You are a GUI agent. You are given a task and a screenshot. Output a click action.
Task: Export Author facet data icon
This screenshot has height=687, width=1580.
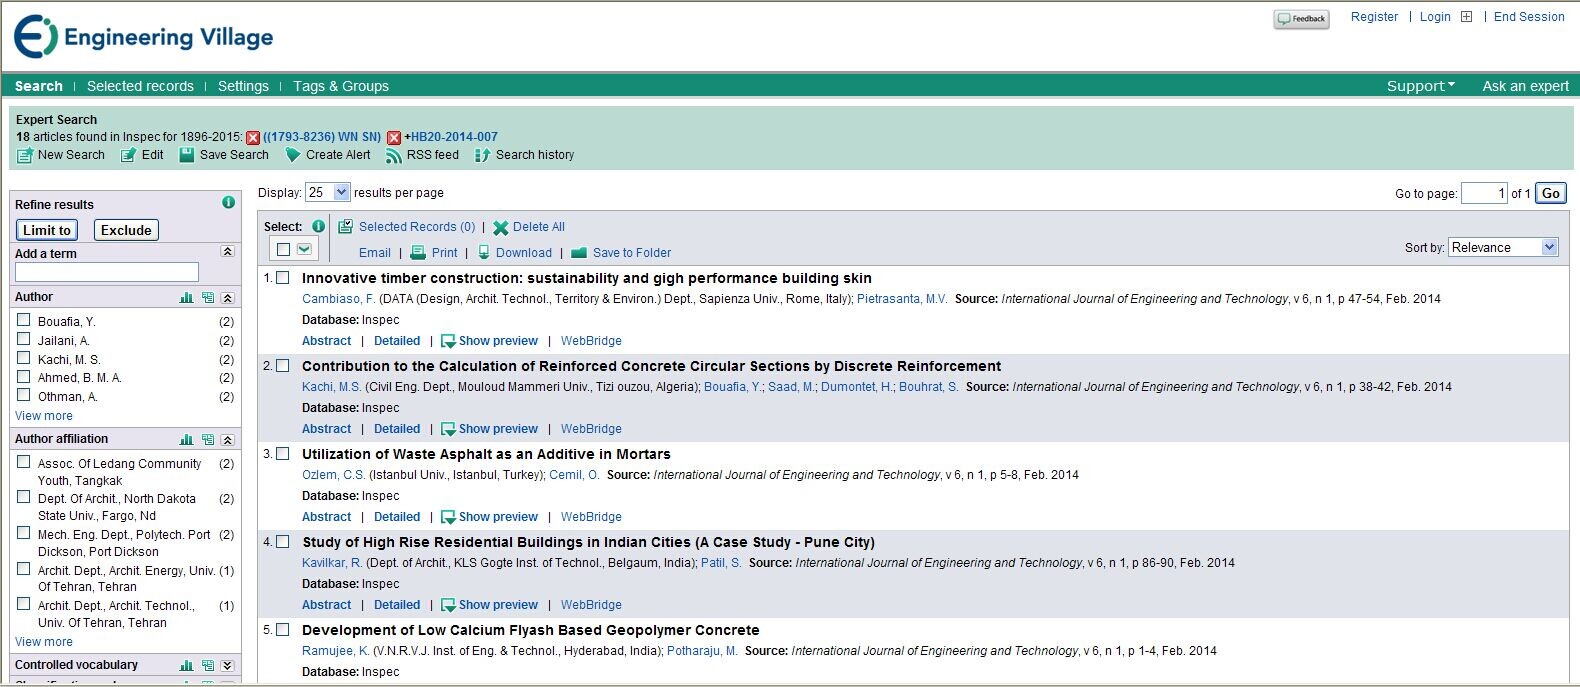click(208, 298)
